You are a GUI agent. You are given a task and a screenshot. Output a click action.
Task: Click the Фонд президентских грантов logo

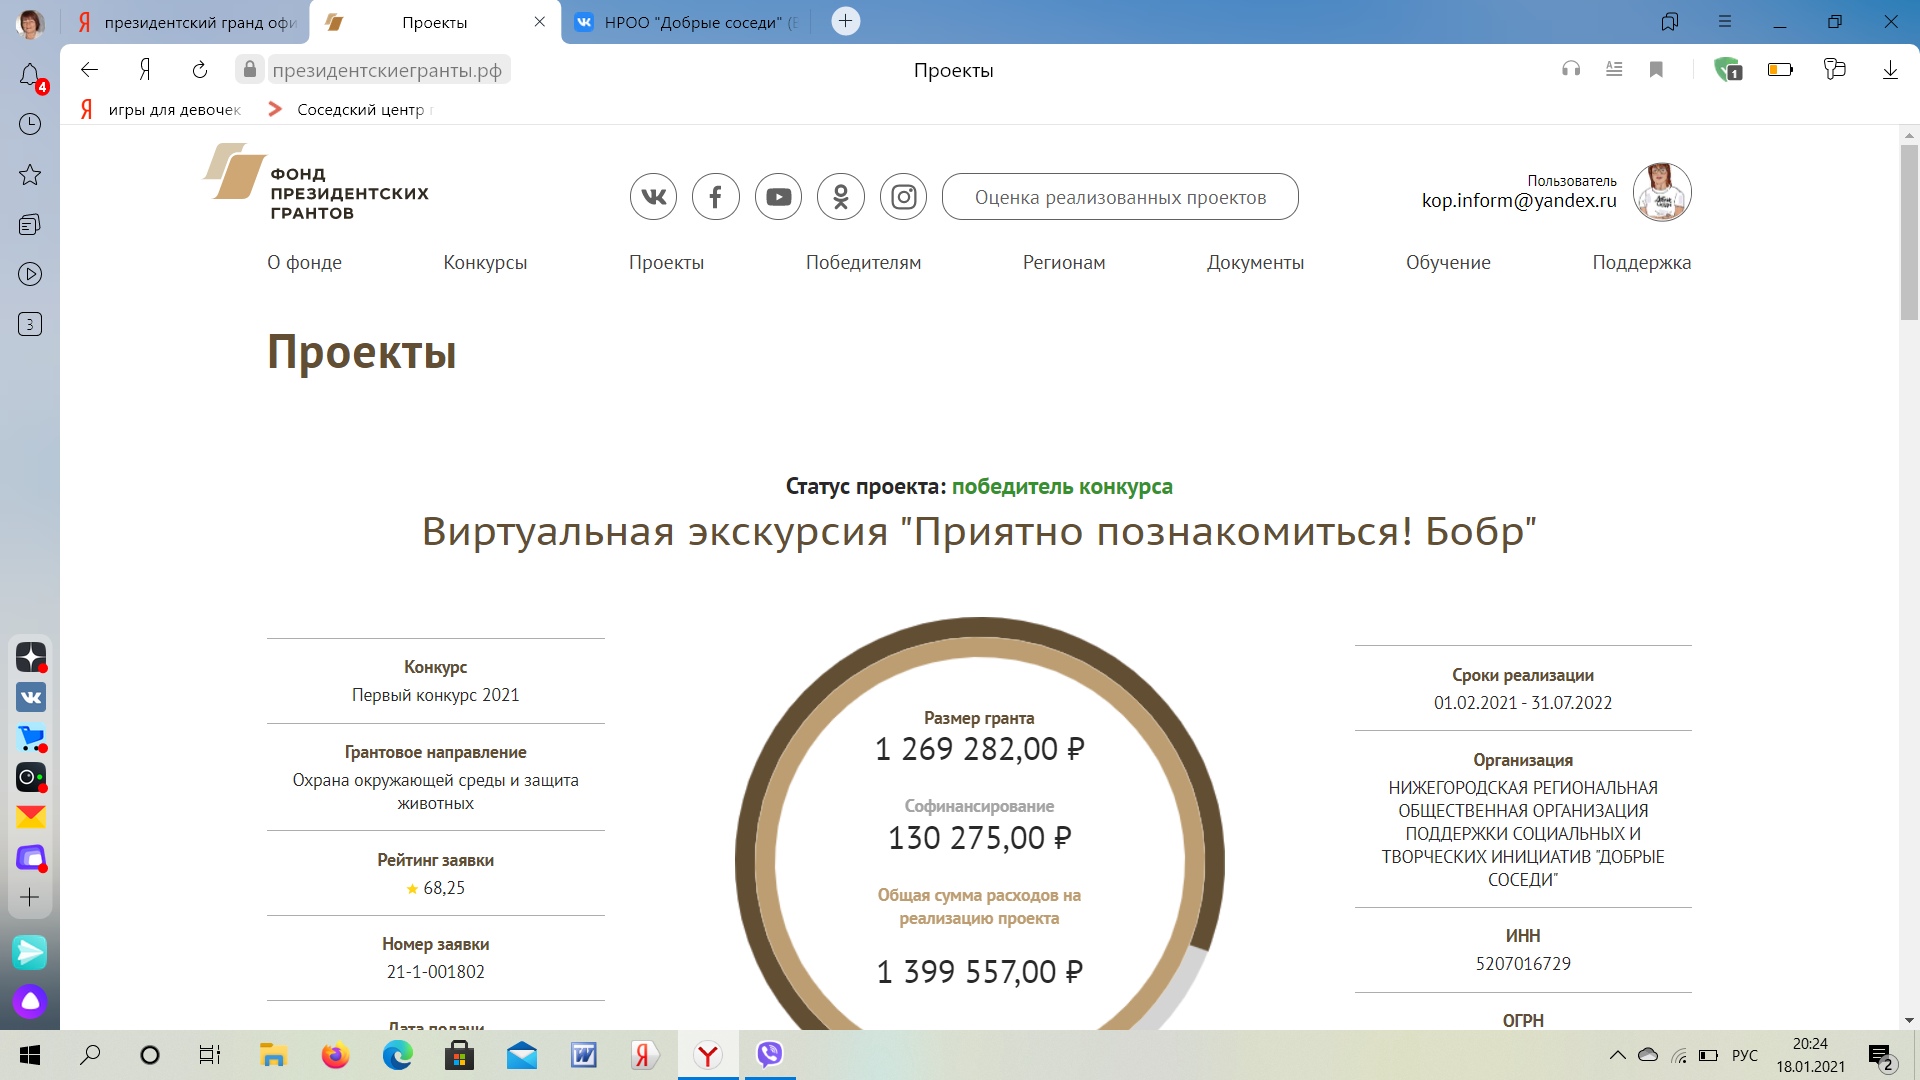pyautogui.click(x=317, y=182)
